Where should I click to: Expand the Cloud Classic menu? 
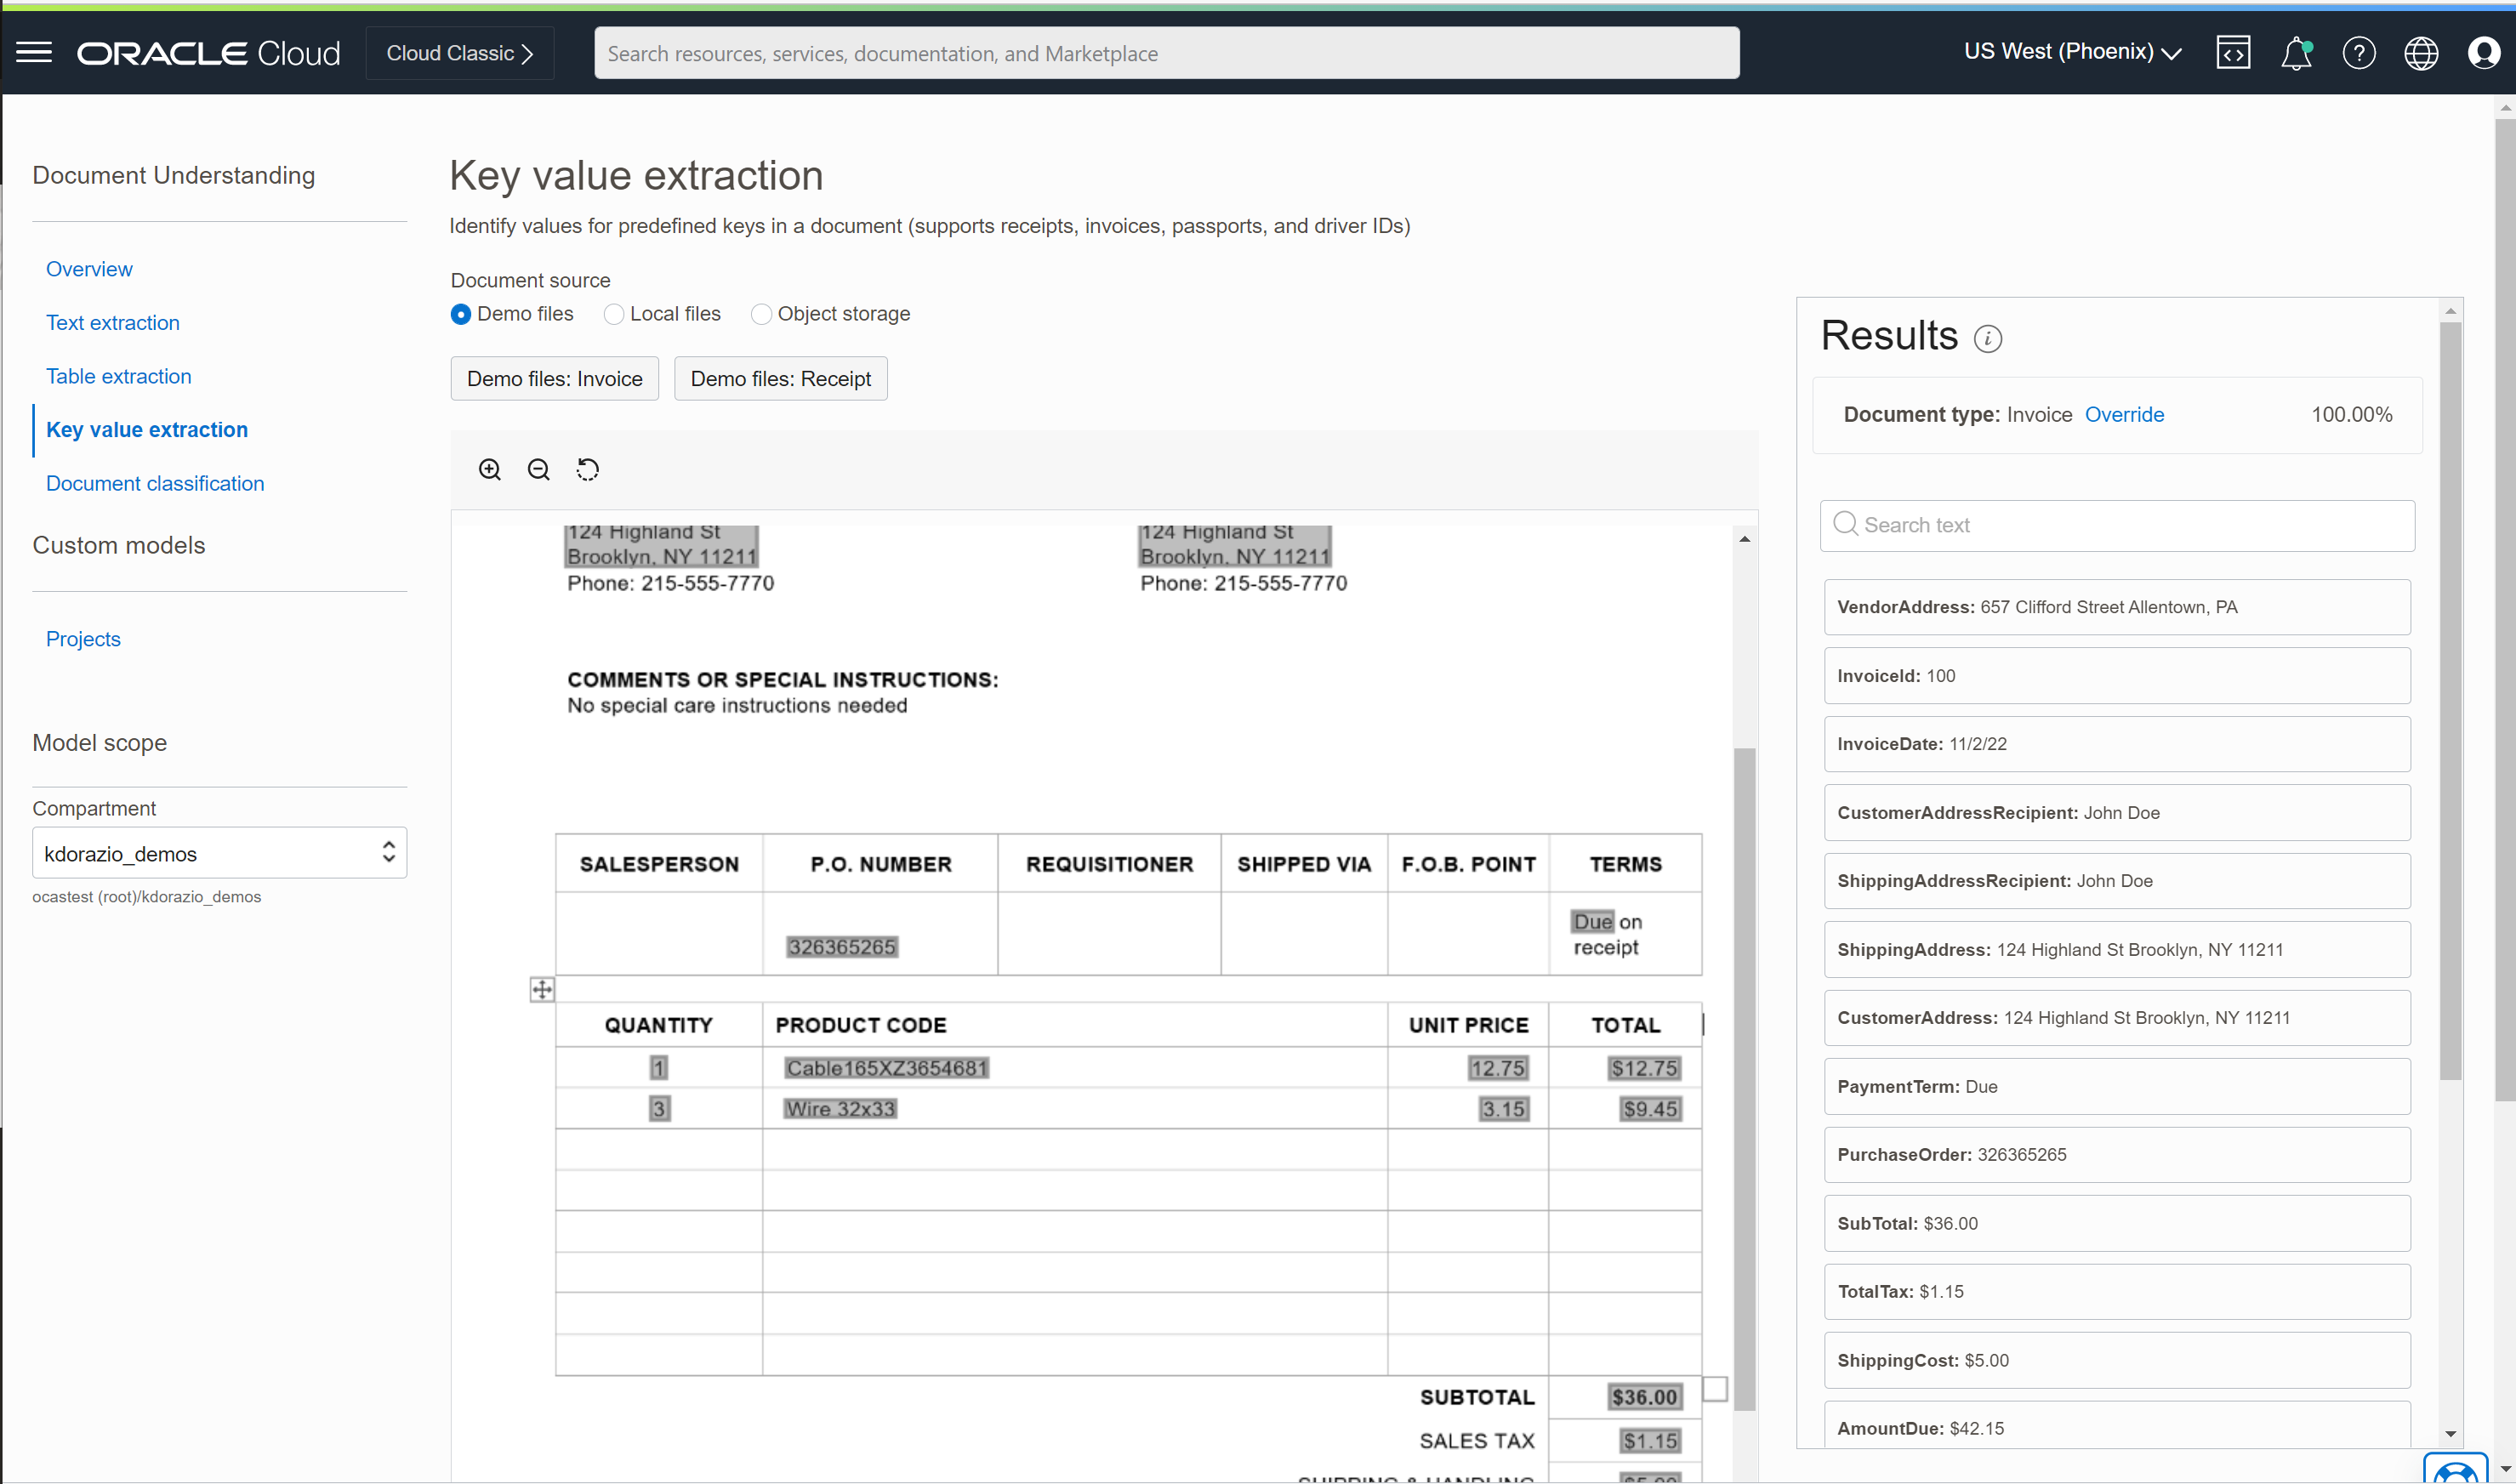pos(459,53)
